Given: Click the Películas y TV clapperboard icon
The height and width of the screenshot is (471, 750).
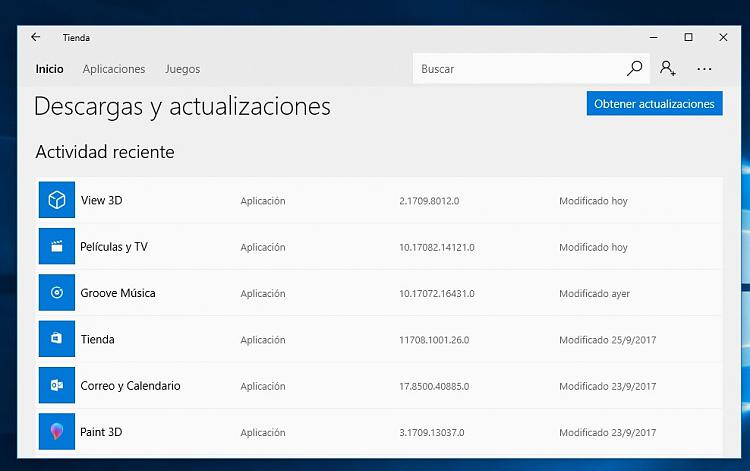Looking at the screenshot, I should (57, 246).
